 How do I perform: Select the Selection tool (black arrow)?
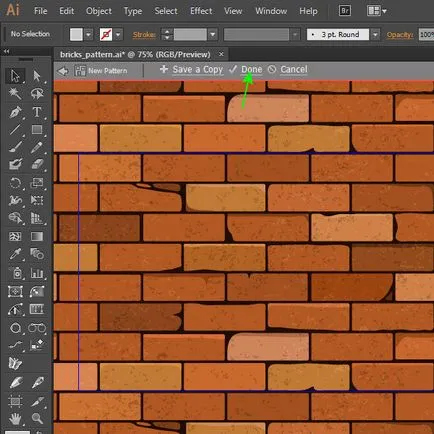click(x=15, y=76)
